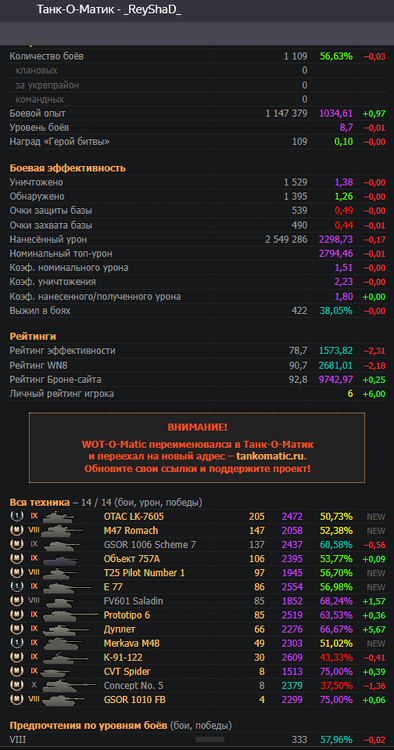Open the K-91-122 tank name
Image resolution: width=394 pixels, height=750 pixels.
123,657
